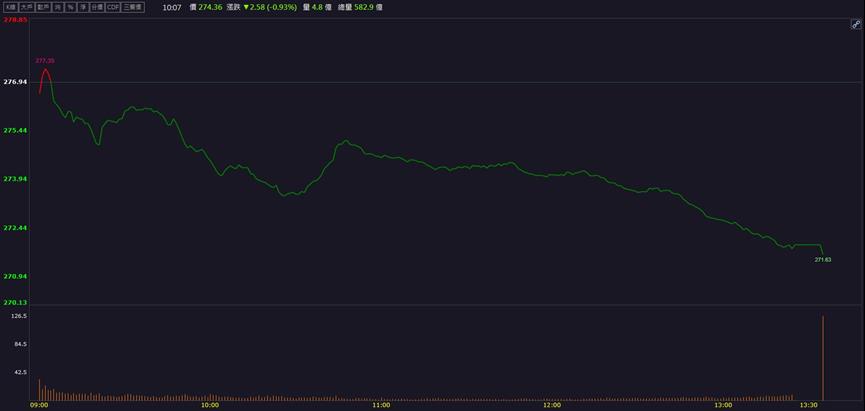
Task: Click the tall closing volume bar at 13:30
Action: tap(823, 358)
